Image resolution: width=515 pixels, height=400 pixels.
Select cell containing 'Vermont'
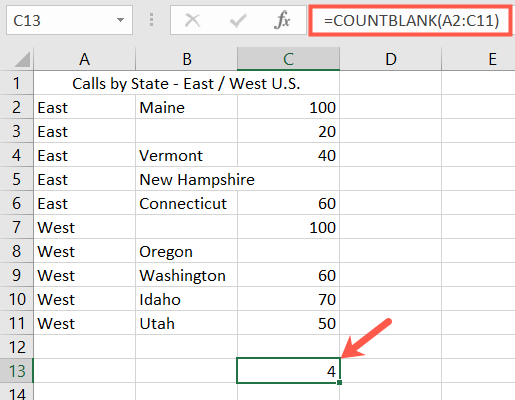[x=187, y=155]
